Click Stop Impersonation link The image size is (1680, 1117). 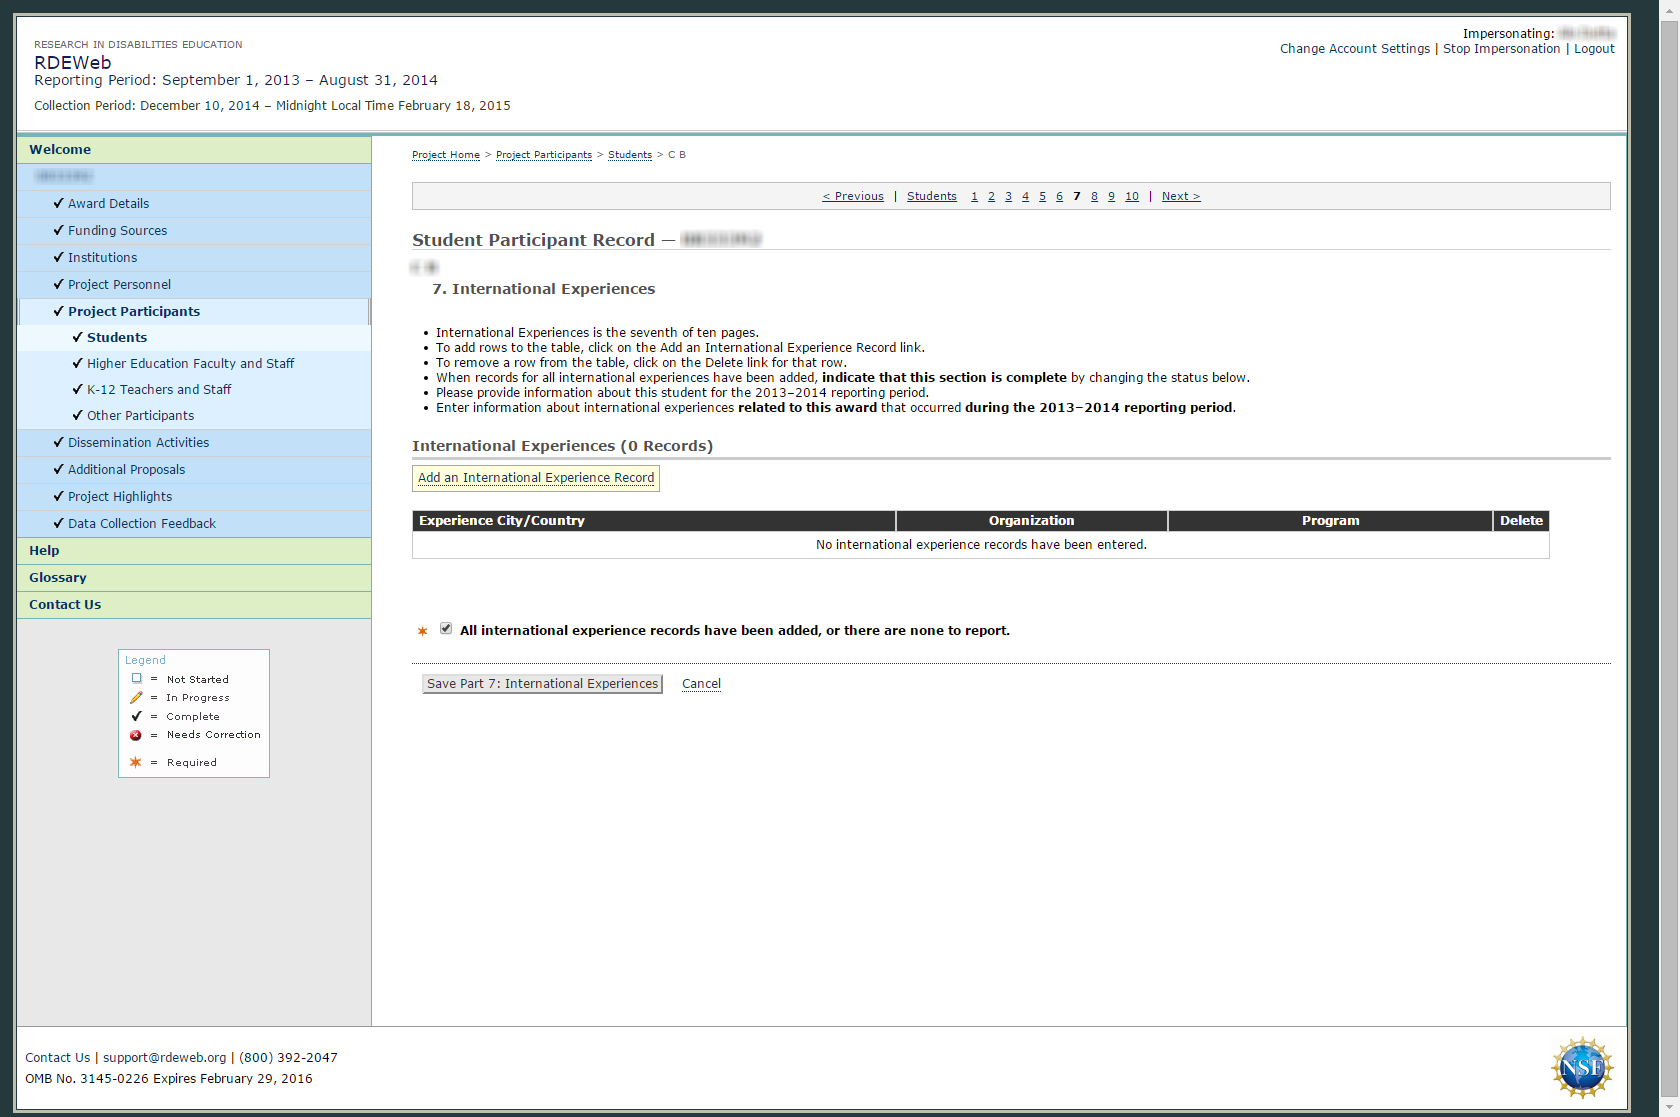point(1501,49)
